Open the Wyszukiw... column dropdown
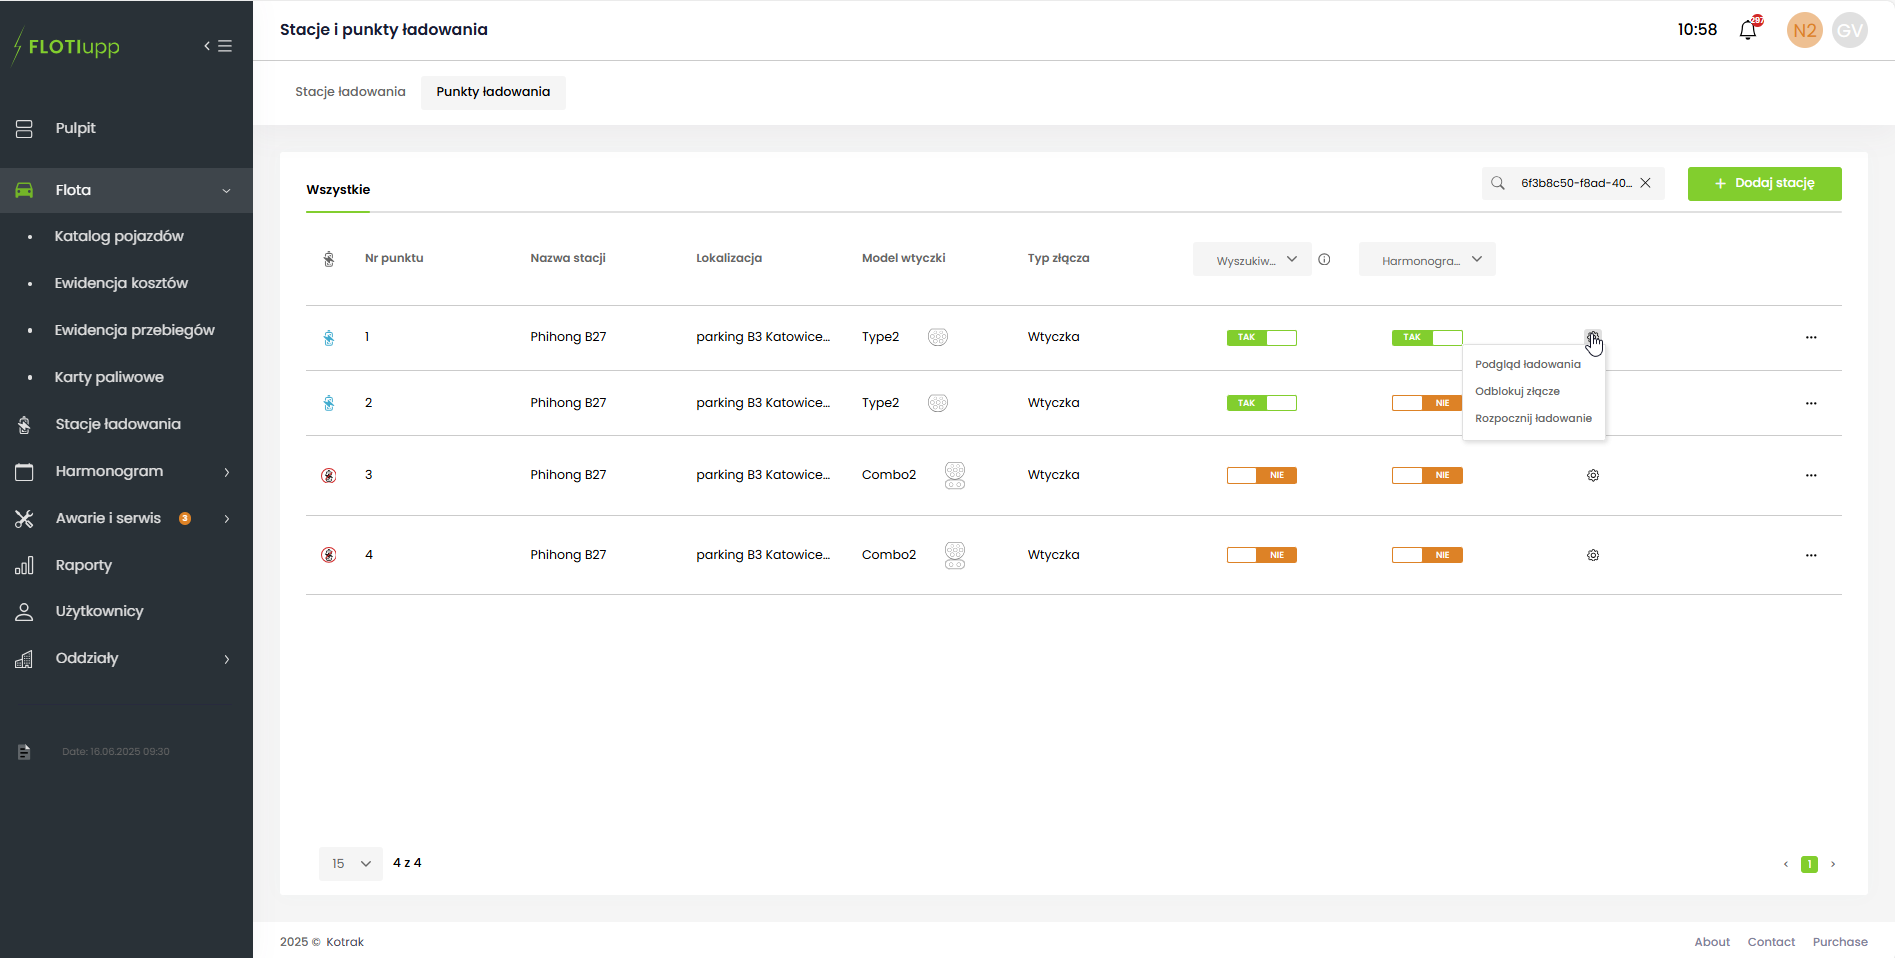Viewport: 1895px width, 958px height. coord(1252,260)
